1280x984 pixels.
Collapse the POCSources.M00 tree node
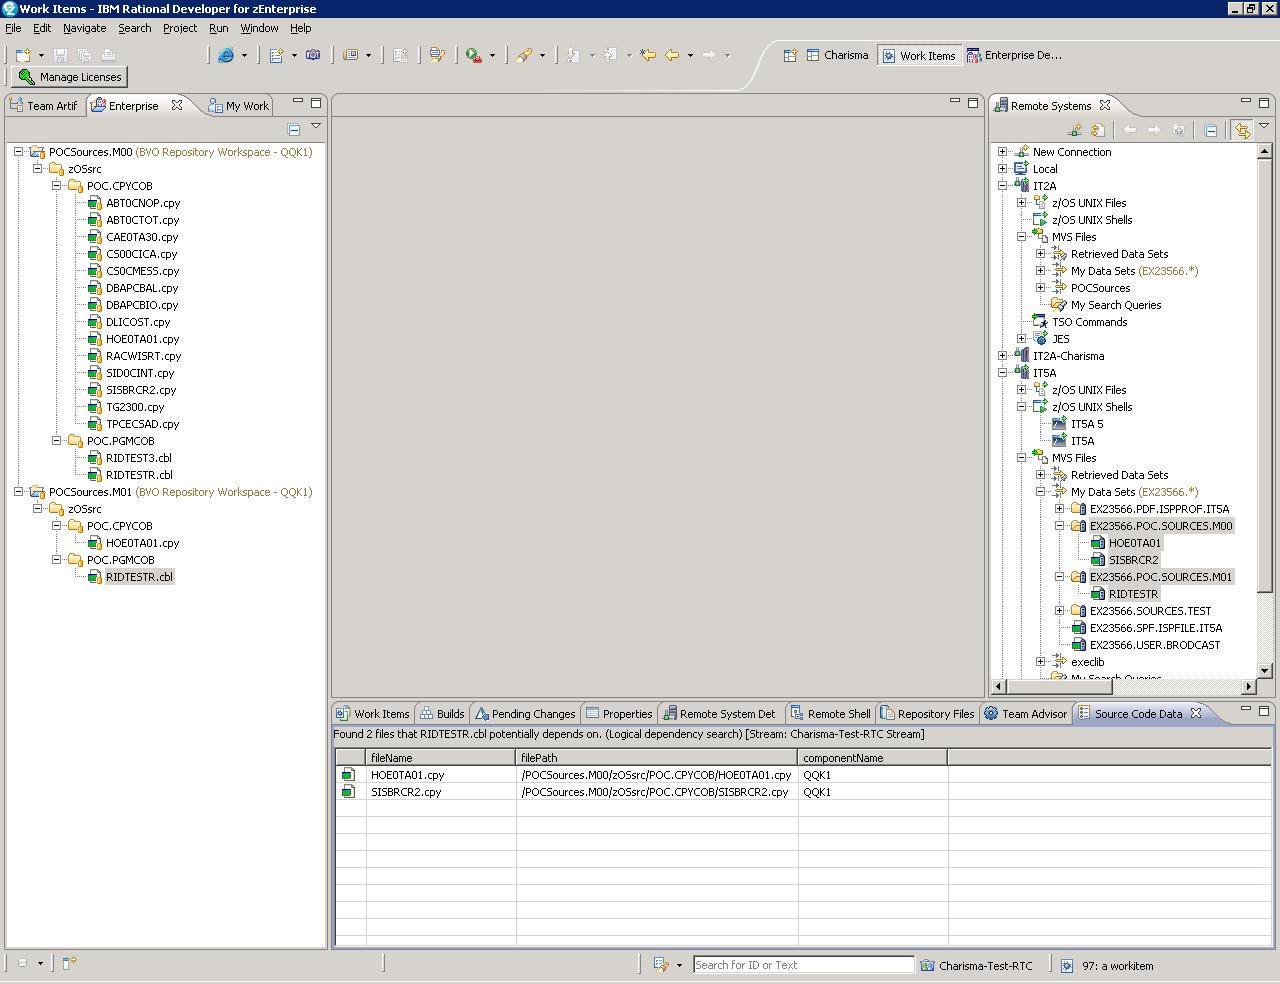point(19,152)
